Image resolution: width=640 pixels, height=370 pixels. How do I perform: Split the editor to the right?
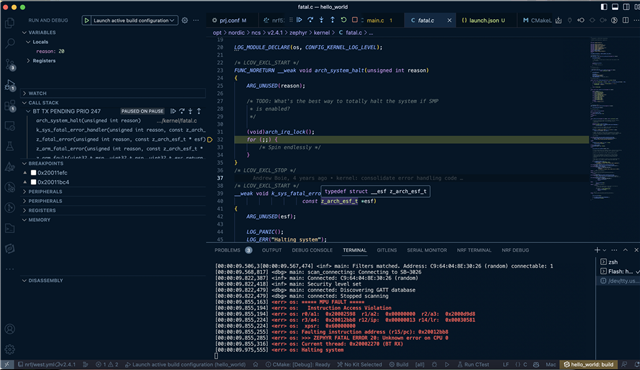[x=625, y=20]
